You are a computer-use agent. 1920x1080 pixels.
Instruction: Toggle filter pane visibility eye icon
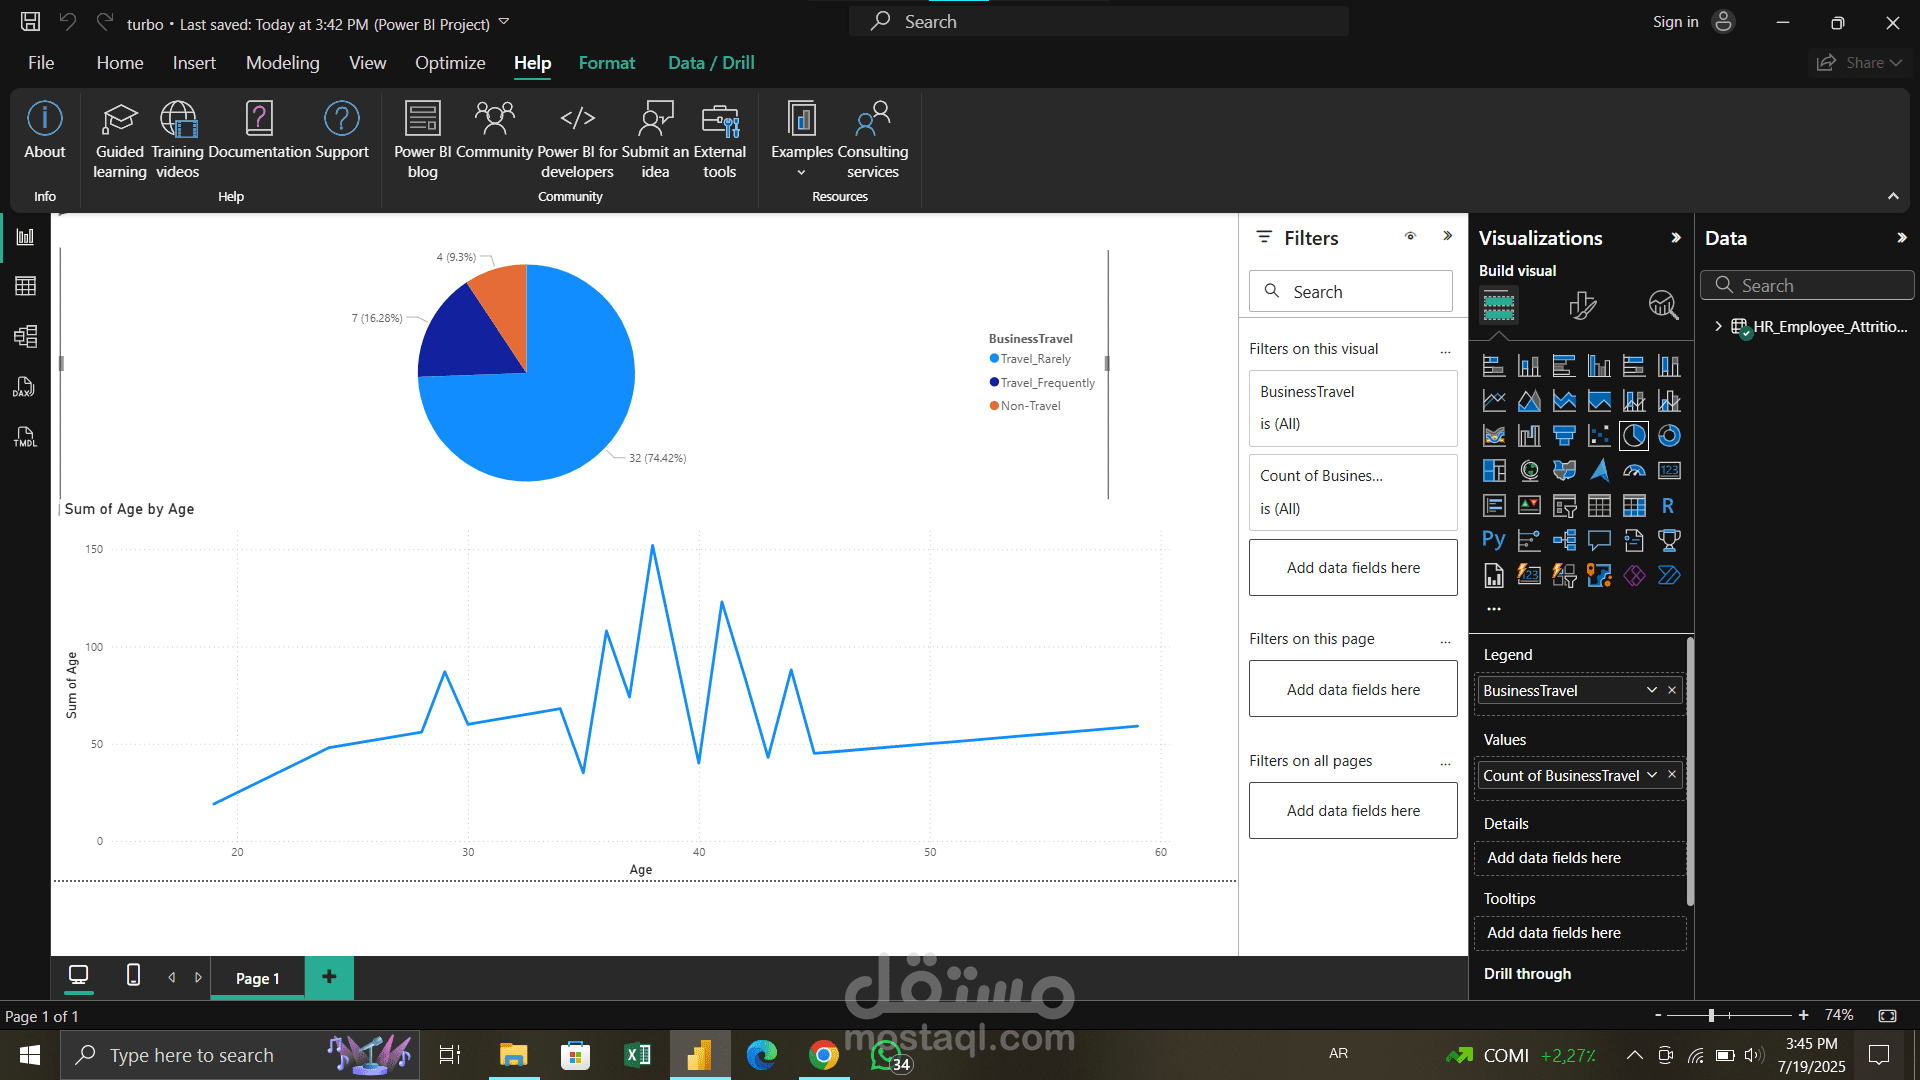[x=1410, y=237]
